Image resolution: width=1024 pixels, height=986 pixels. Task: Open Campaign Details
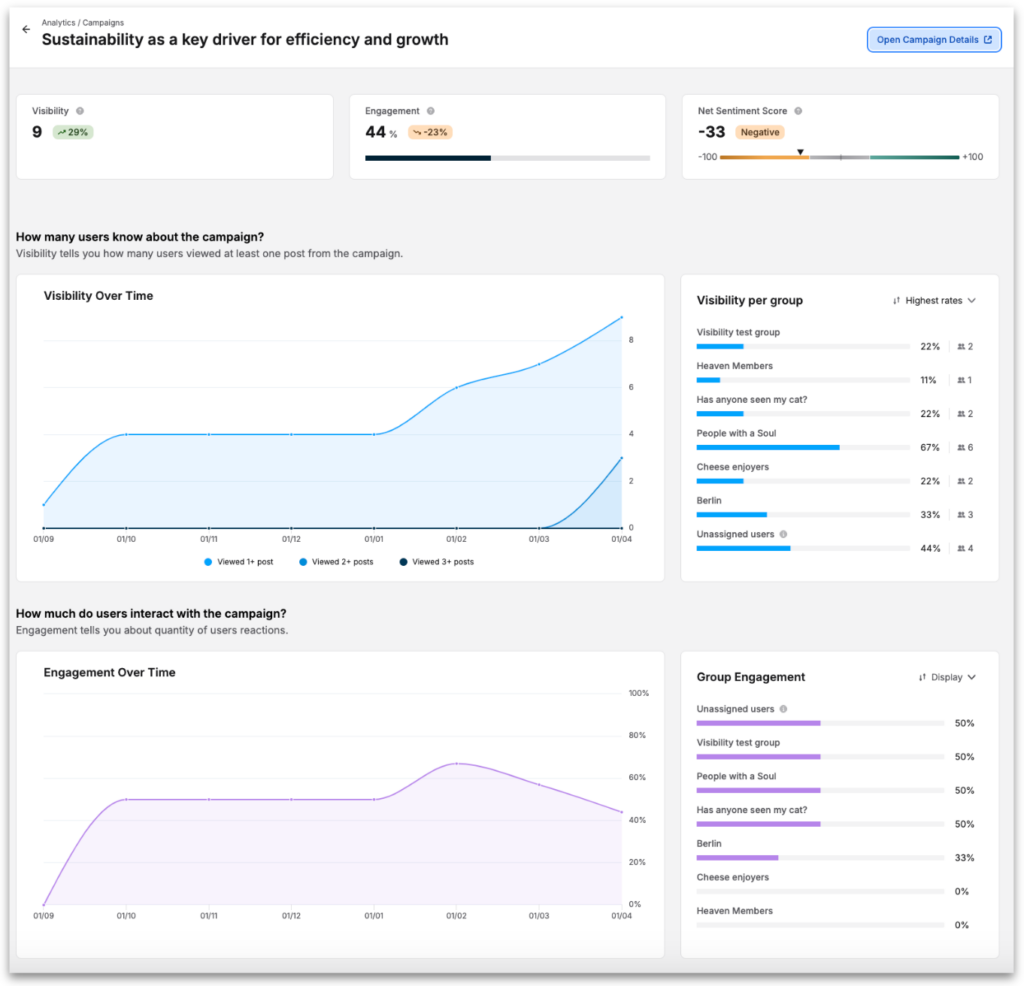click(930, 39)
